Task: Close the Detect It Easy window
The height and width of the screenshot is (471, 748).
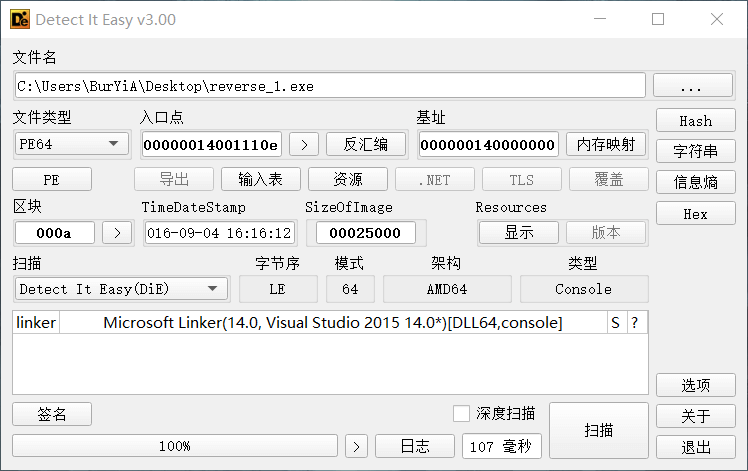Action: click(x=717, y=19)
